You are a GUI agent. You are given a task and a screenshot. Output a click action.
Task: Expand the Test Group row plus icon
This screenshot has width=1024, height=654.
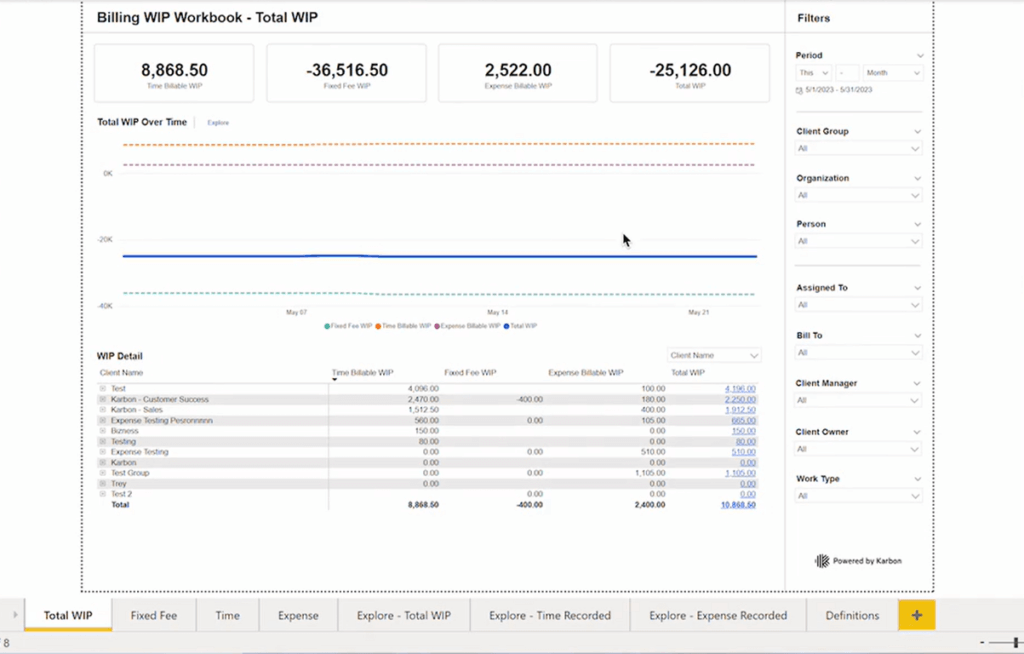coord(103,473)
